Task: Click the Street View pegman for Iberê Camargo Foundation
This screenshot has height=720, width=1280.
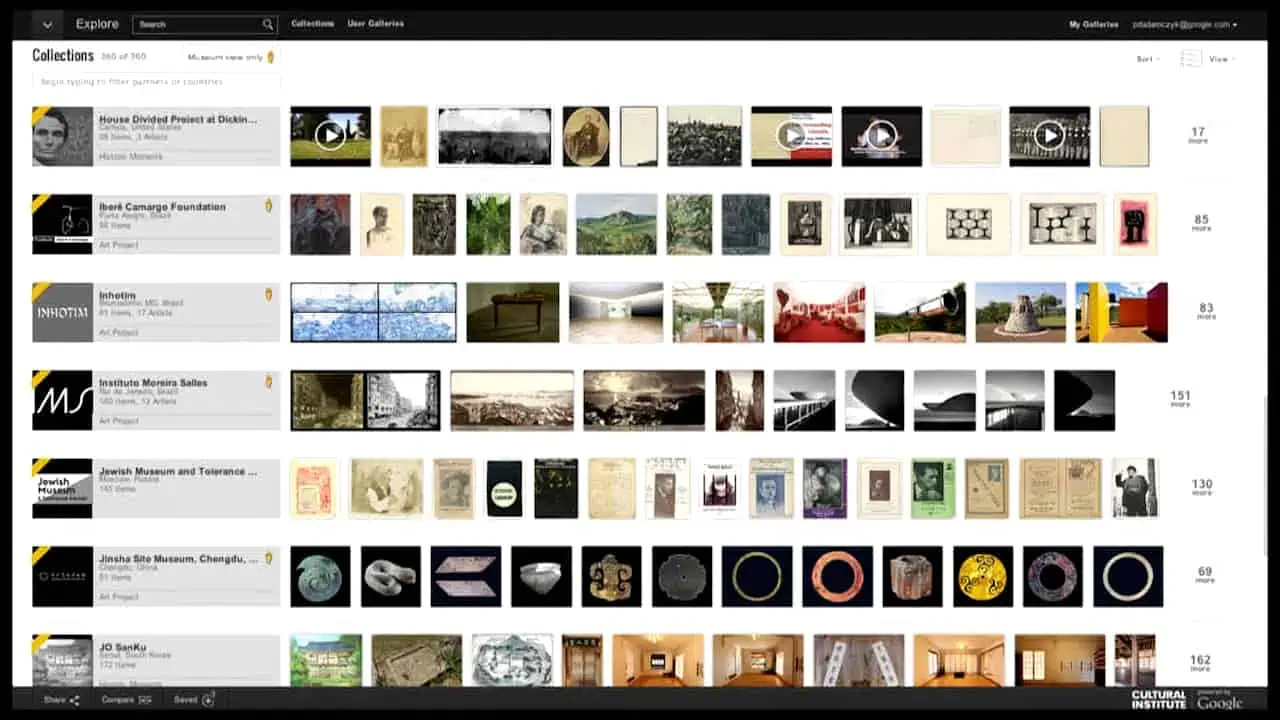Action: [x=268, y=205]
